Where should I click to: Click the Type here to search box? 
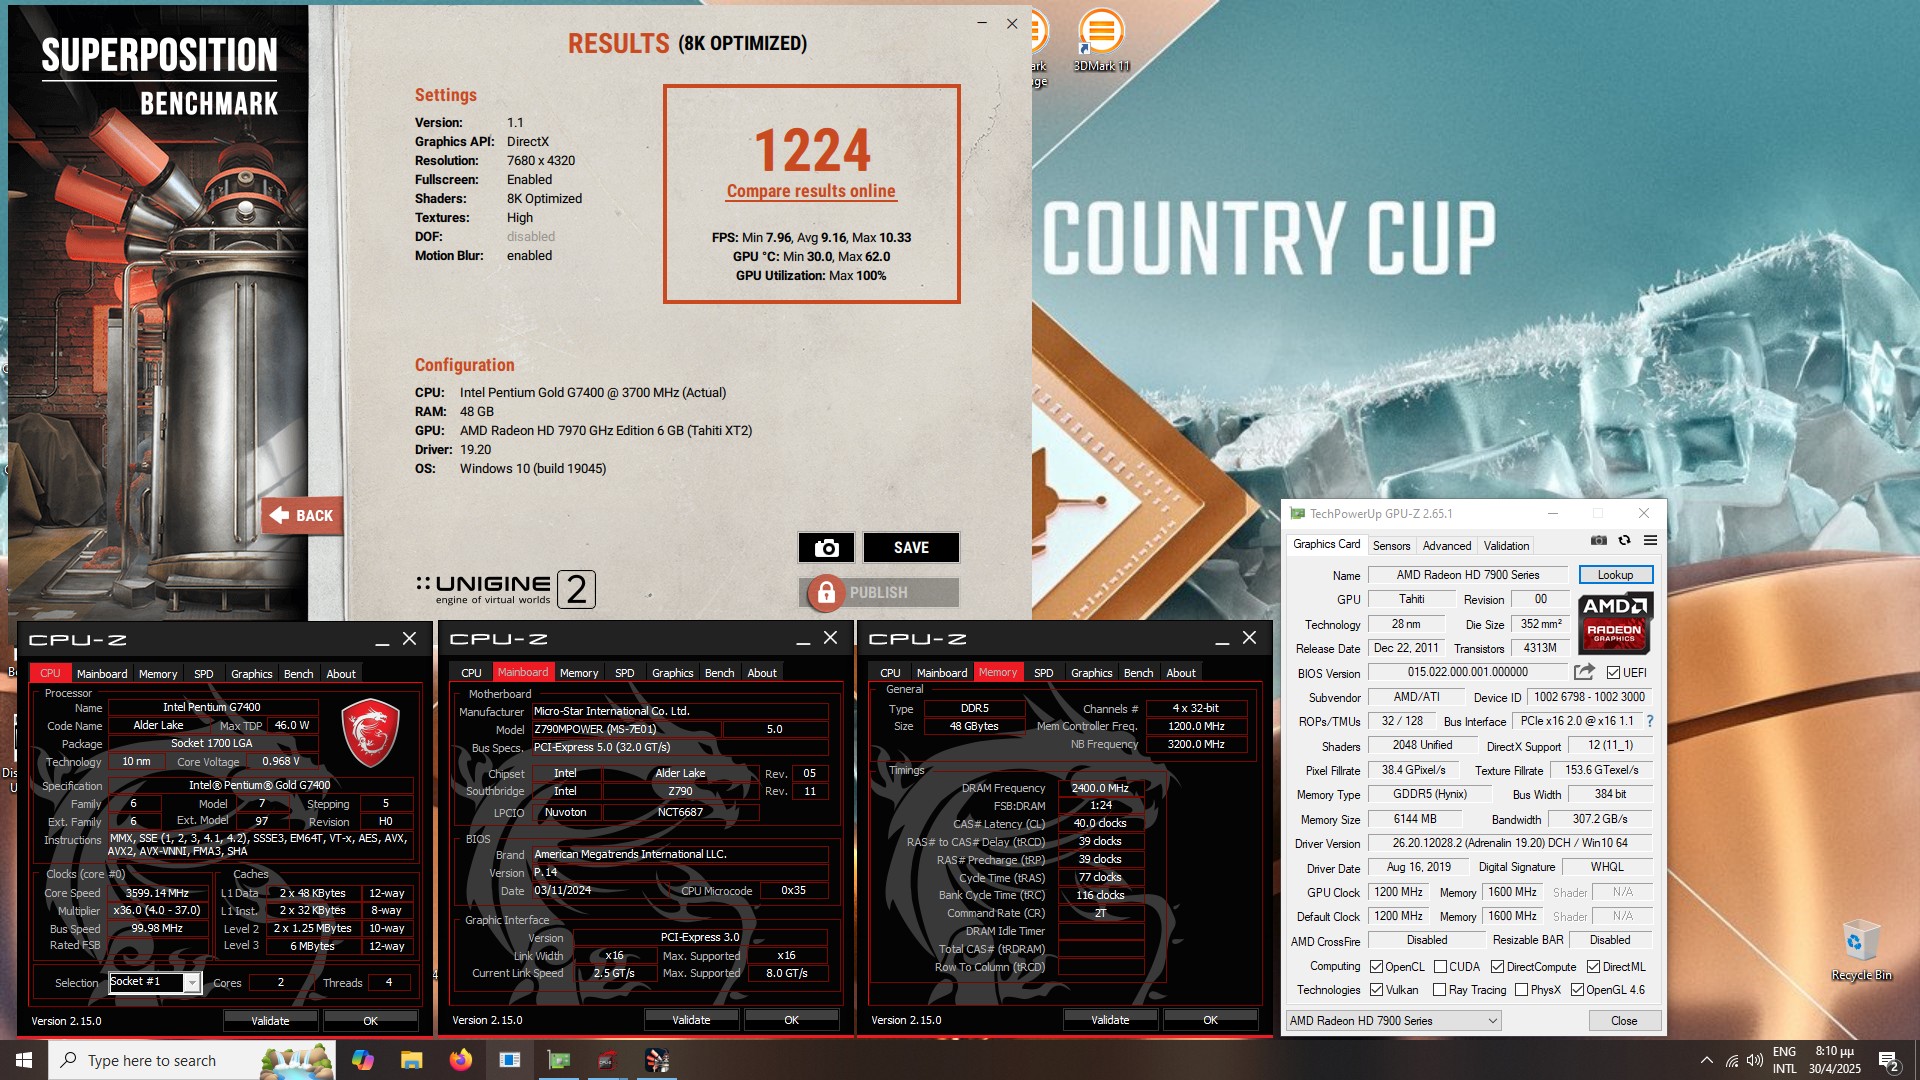tap(190, 1060)
